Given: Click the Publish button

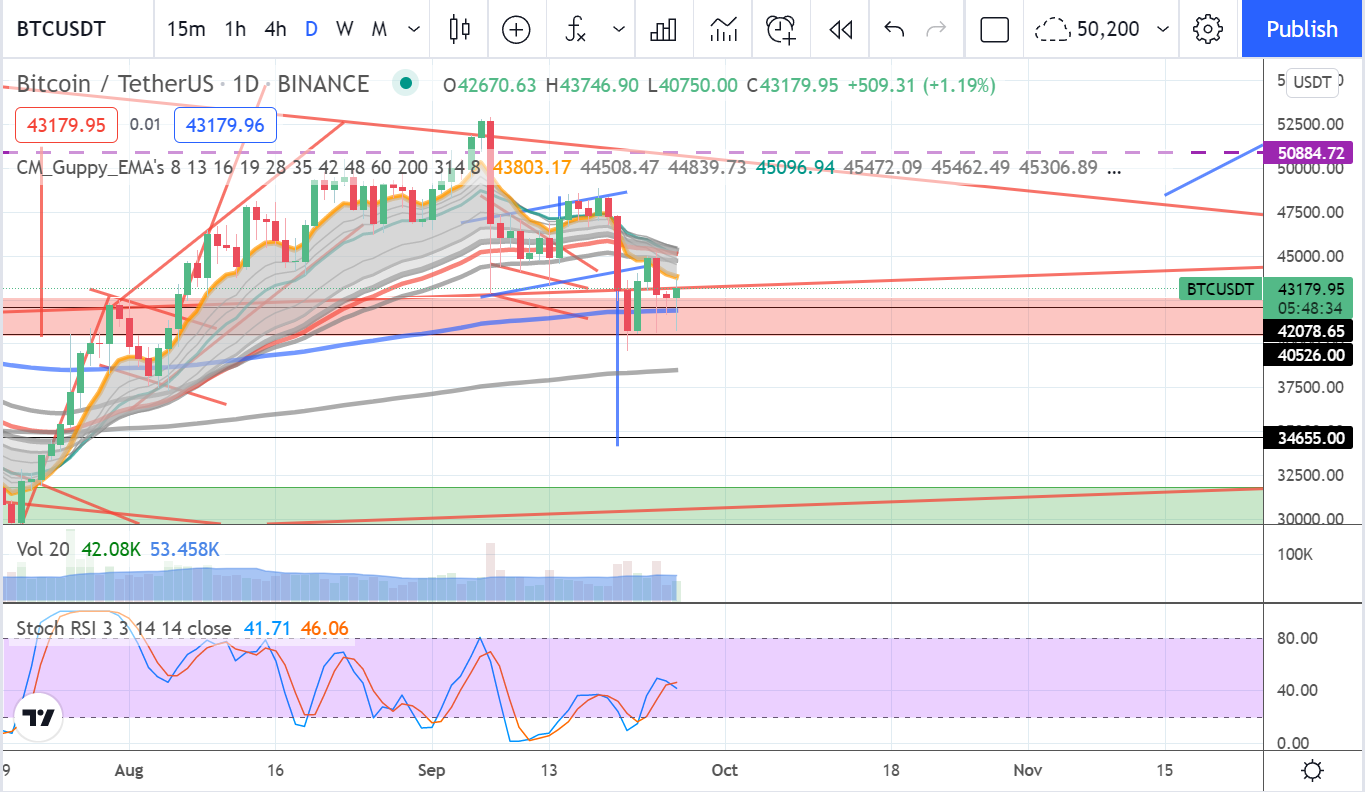Looking at the screenshot, I should click(x=1302, y=29).
